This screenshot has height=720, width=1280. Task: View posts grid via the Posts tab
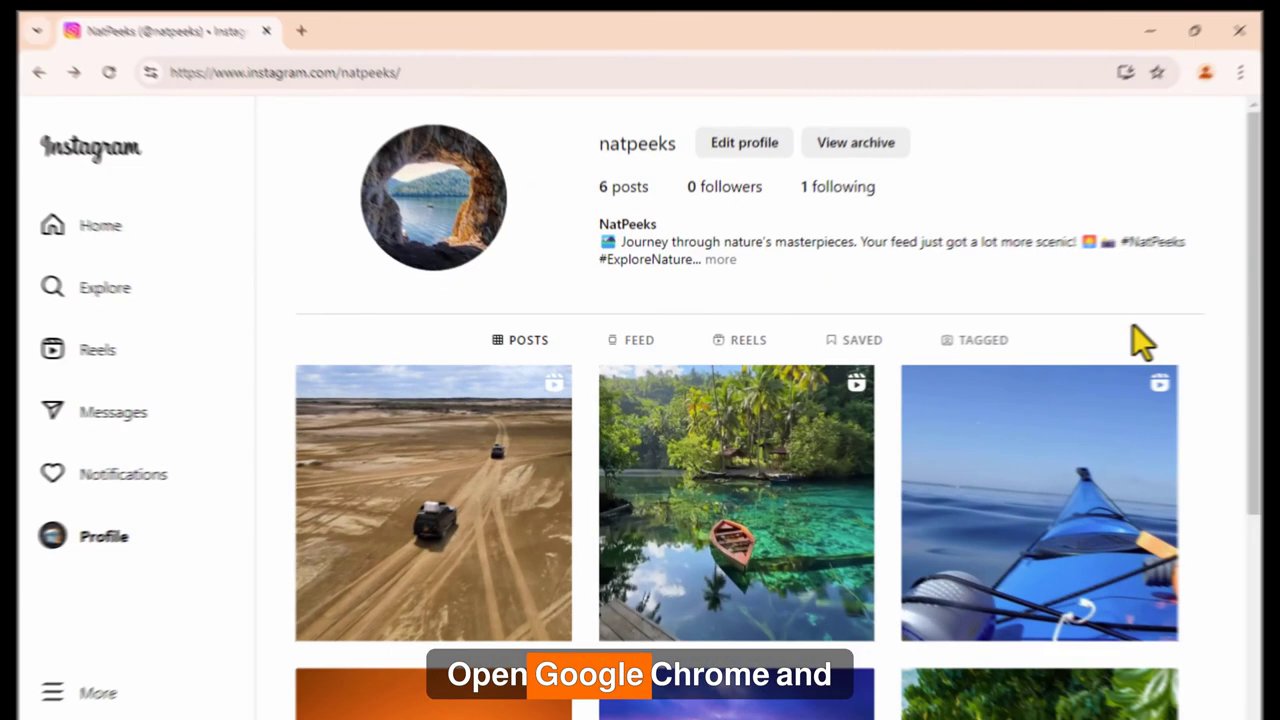click(519, 340)
